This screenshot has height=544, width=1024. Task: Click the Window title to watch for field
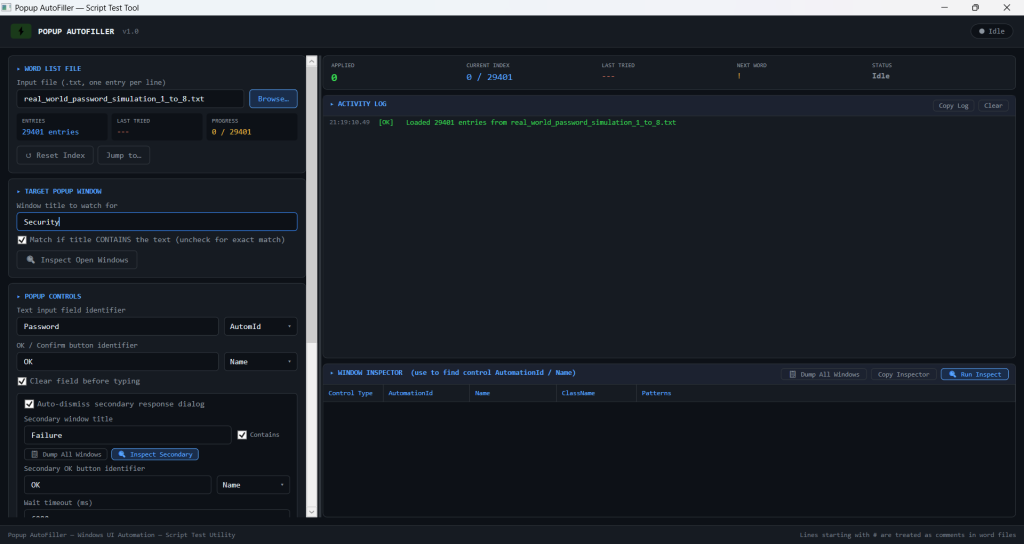[x=157, y=222]
